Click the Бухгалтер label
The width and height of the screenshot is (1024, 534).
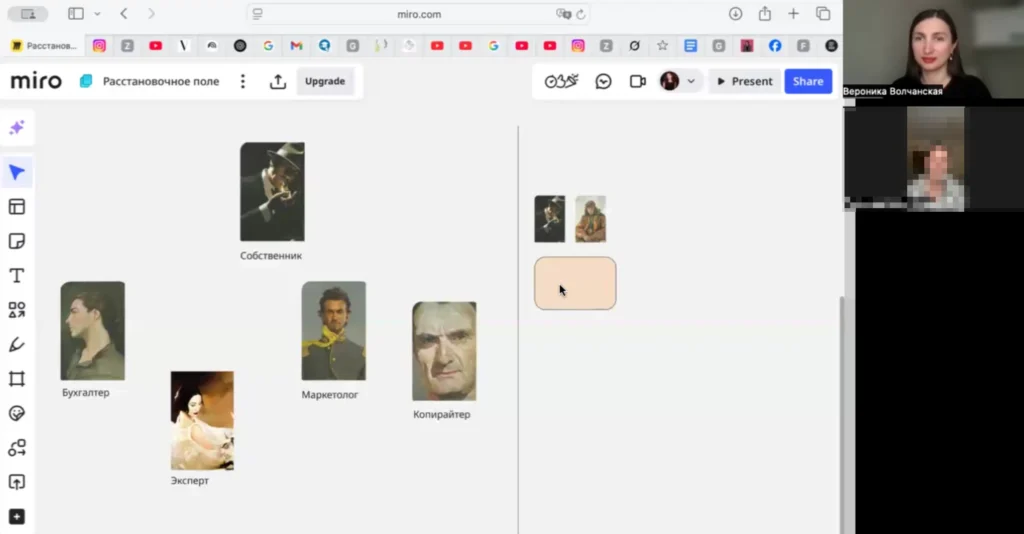click(86, 392)
